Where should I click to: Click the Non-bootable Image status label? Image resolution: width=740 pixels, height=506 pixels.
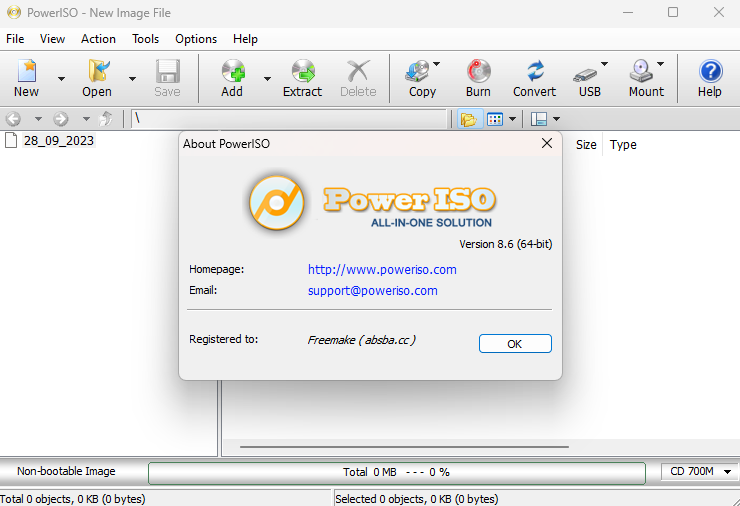pos(66,471)
